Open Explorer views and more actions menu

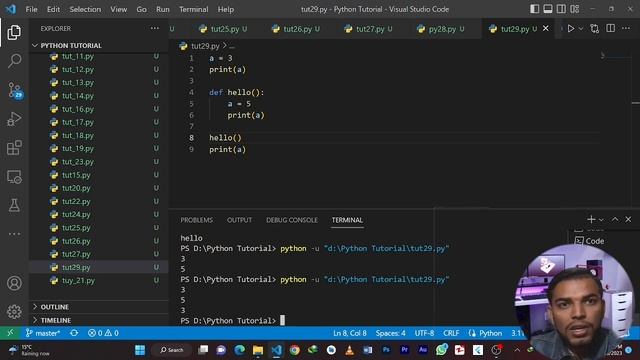pos(155,28)
